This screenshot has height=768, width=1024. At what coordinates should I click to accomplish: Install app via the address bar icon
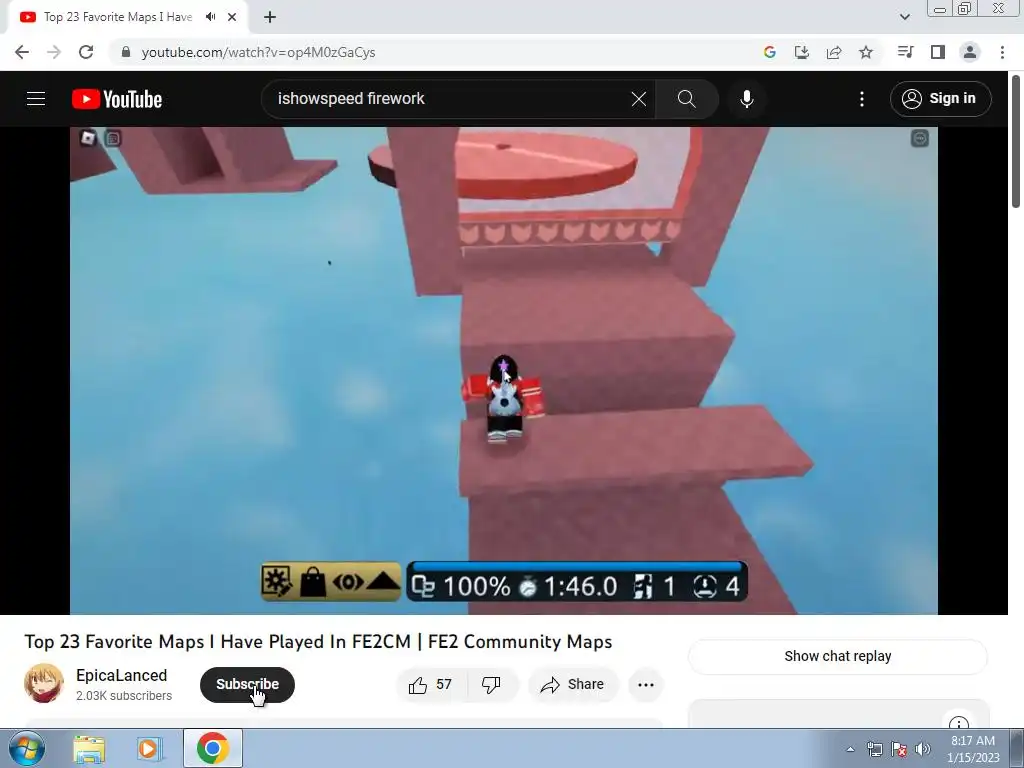(802, 52)
